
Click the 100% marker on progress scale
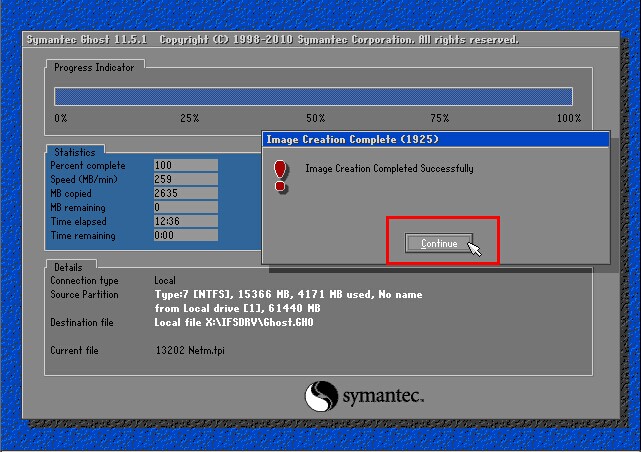pyautogui.click(x=568, y=118)
